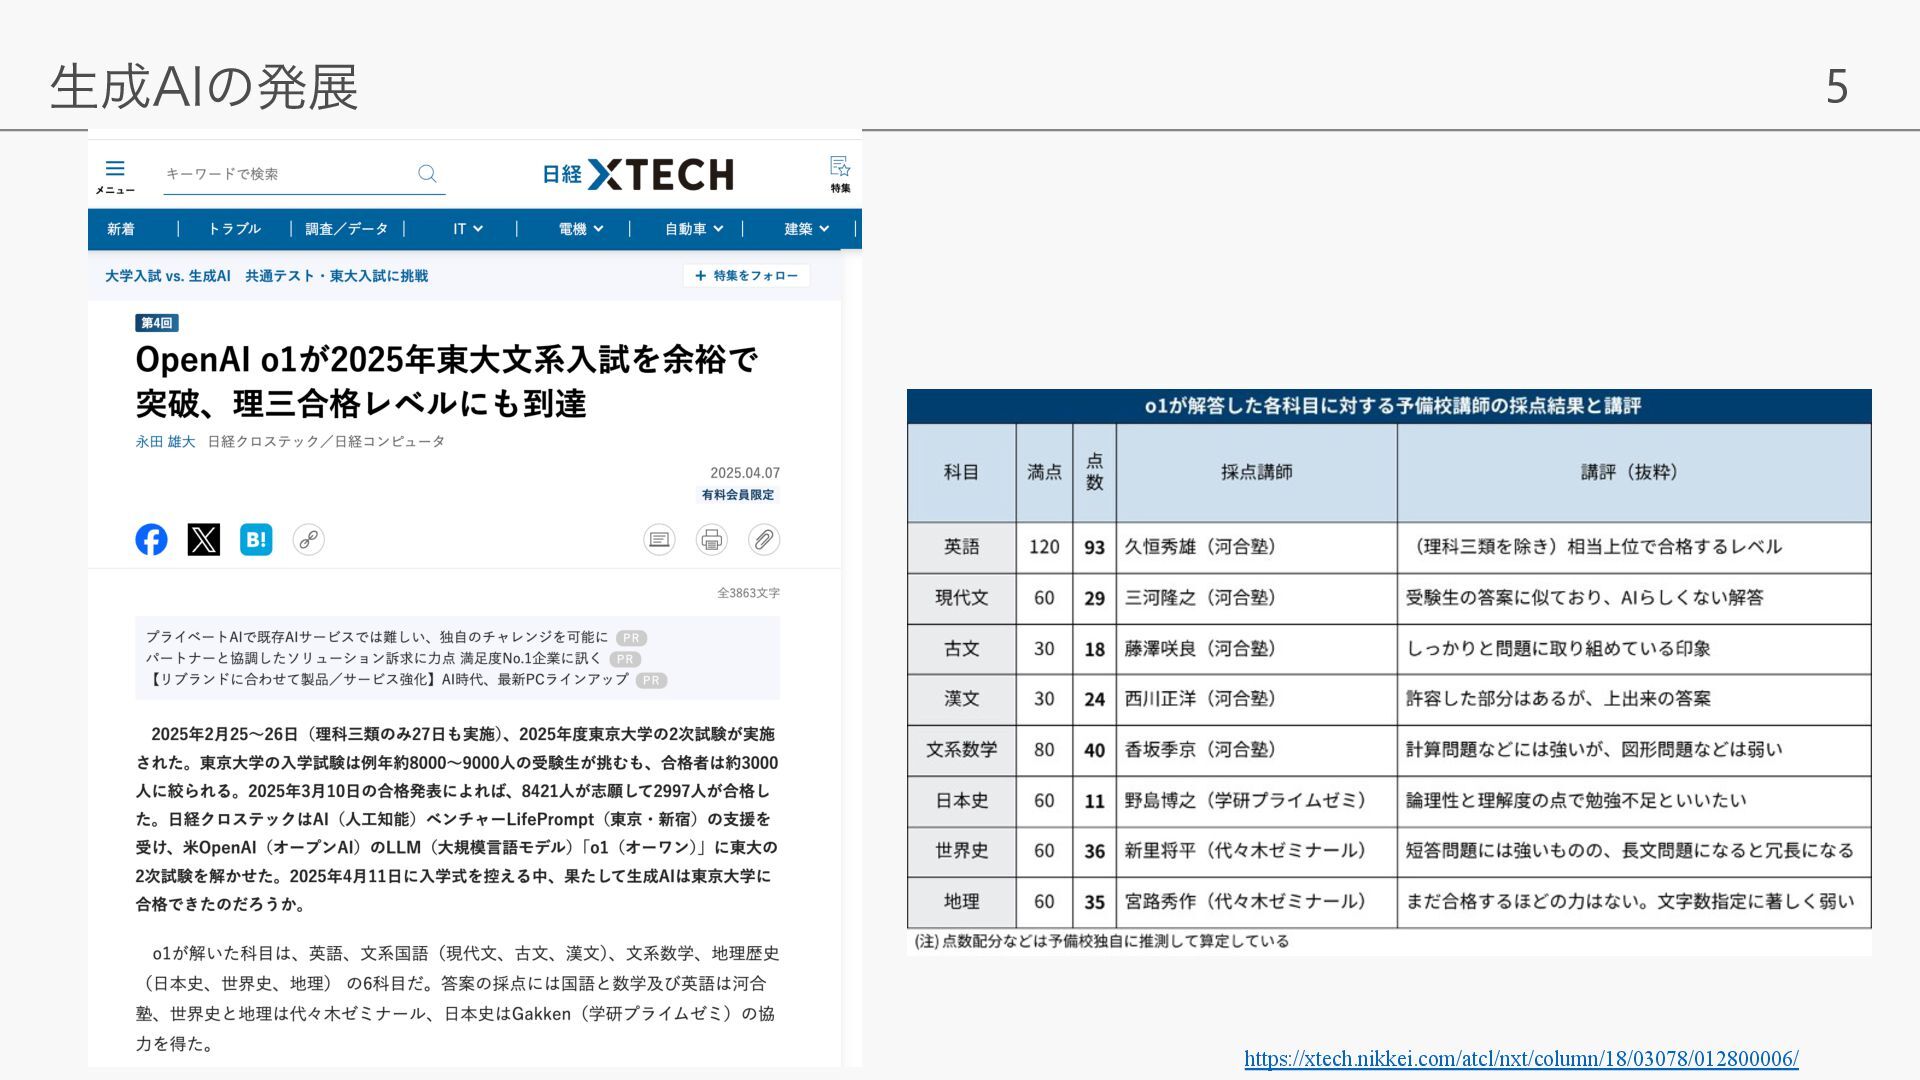Expand the IT dropdown menu
Viewport: 1920px width, 1080px height.
[x=467, y=229]
